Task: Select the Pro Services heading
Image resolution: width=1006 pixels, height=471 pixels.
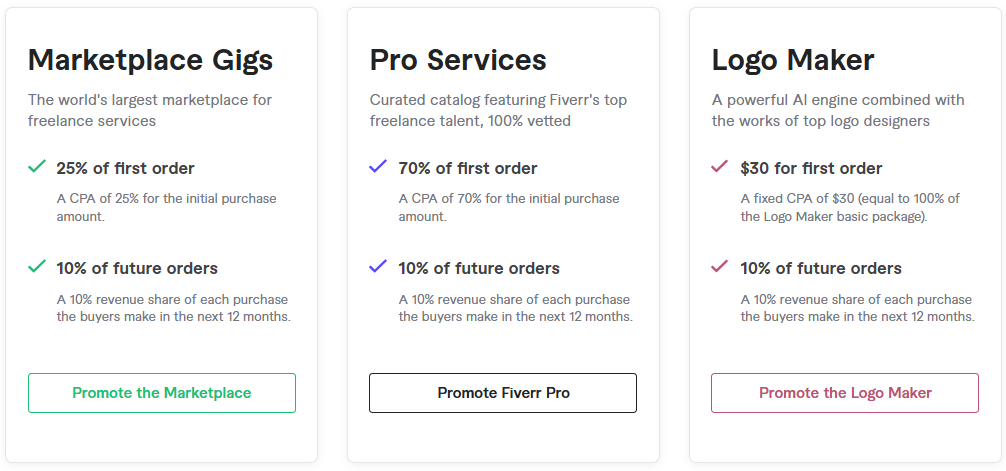Action: (x=458, y=60)
